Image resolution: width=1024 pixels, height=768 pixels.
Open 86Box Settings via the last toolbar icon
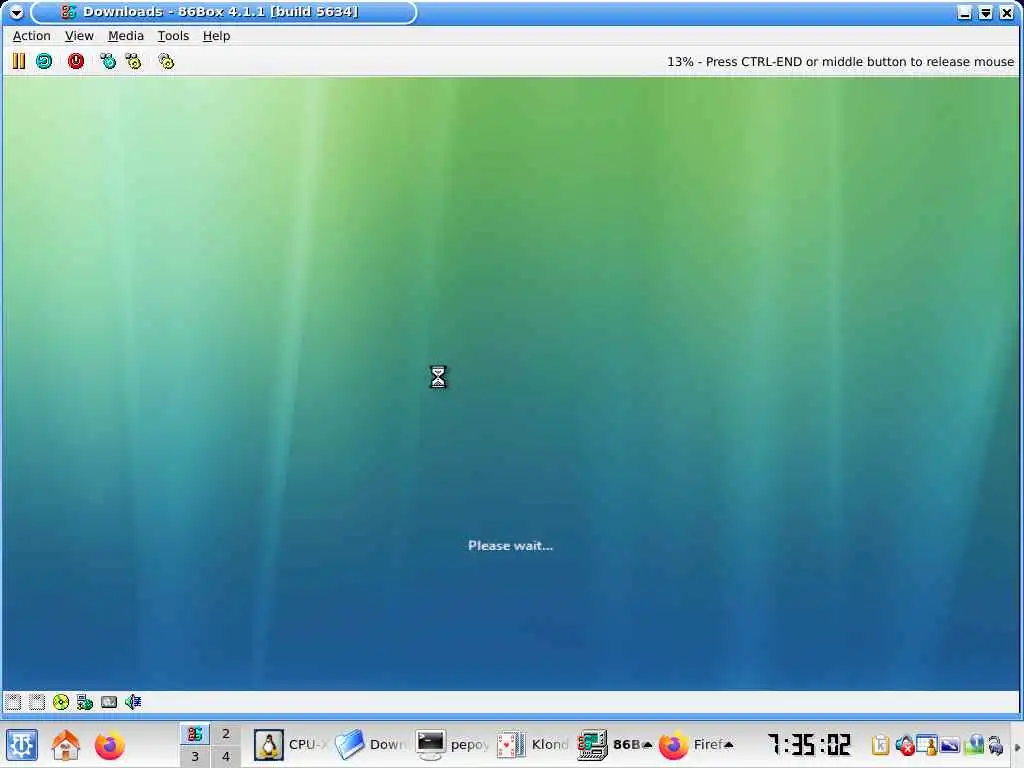(x=166, y=61)
